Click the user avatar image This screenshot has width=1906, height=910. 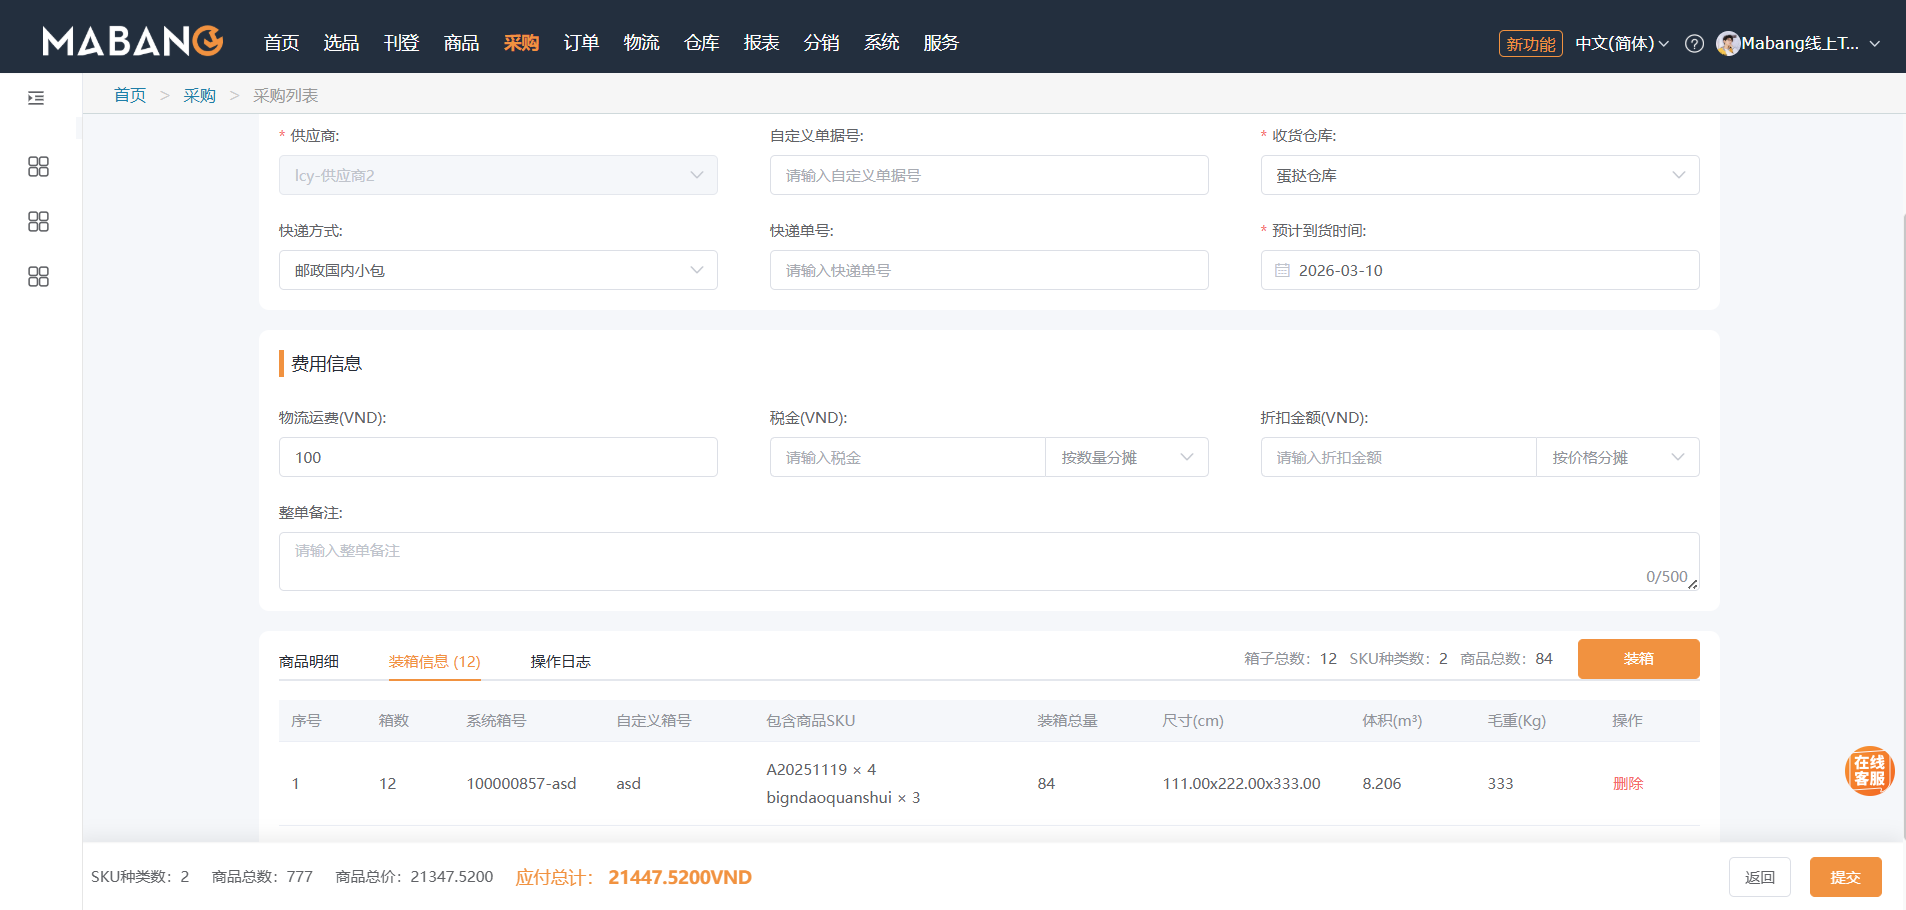pos(1729,43)
